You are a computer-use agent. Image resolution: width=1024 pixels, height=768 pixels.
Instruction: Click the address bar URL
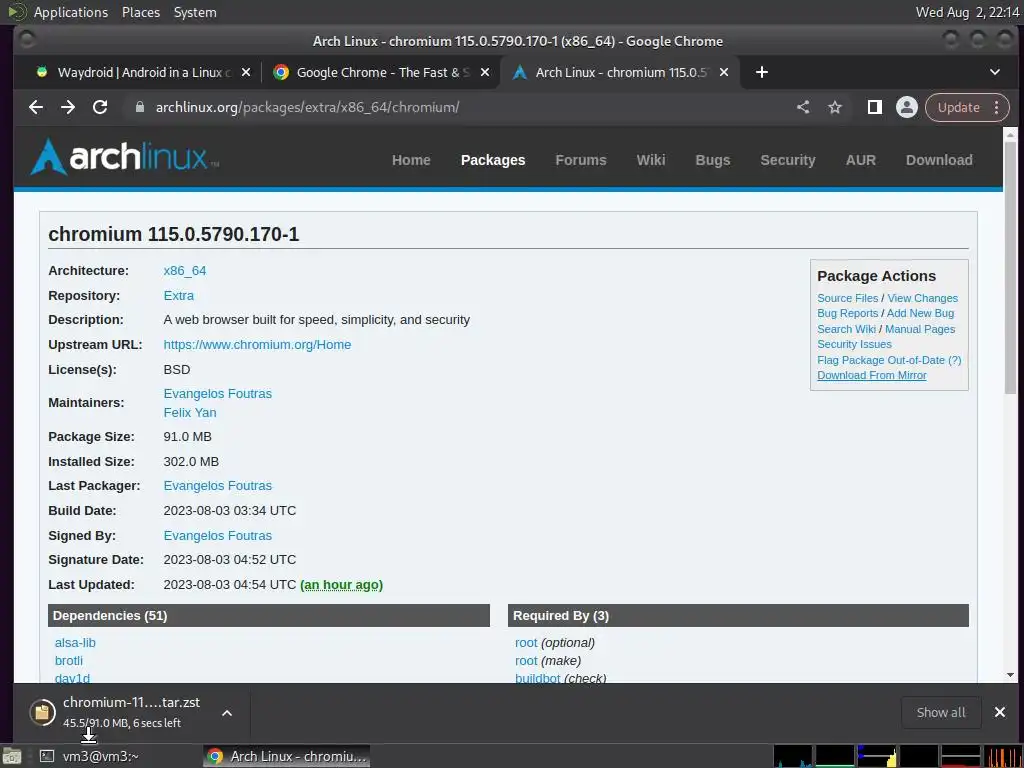click(307, 107)
